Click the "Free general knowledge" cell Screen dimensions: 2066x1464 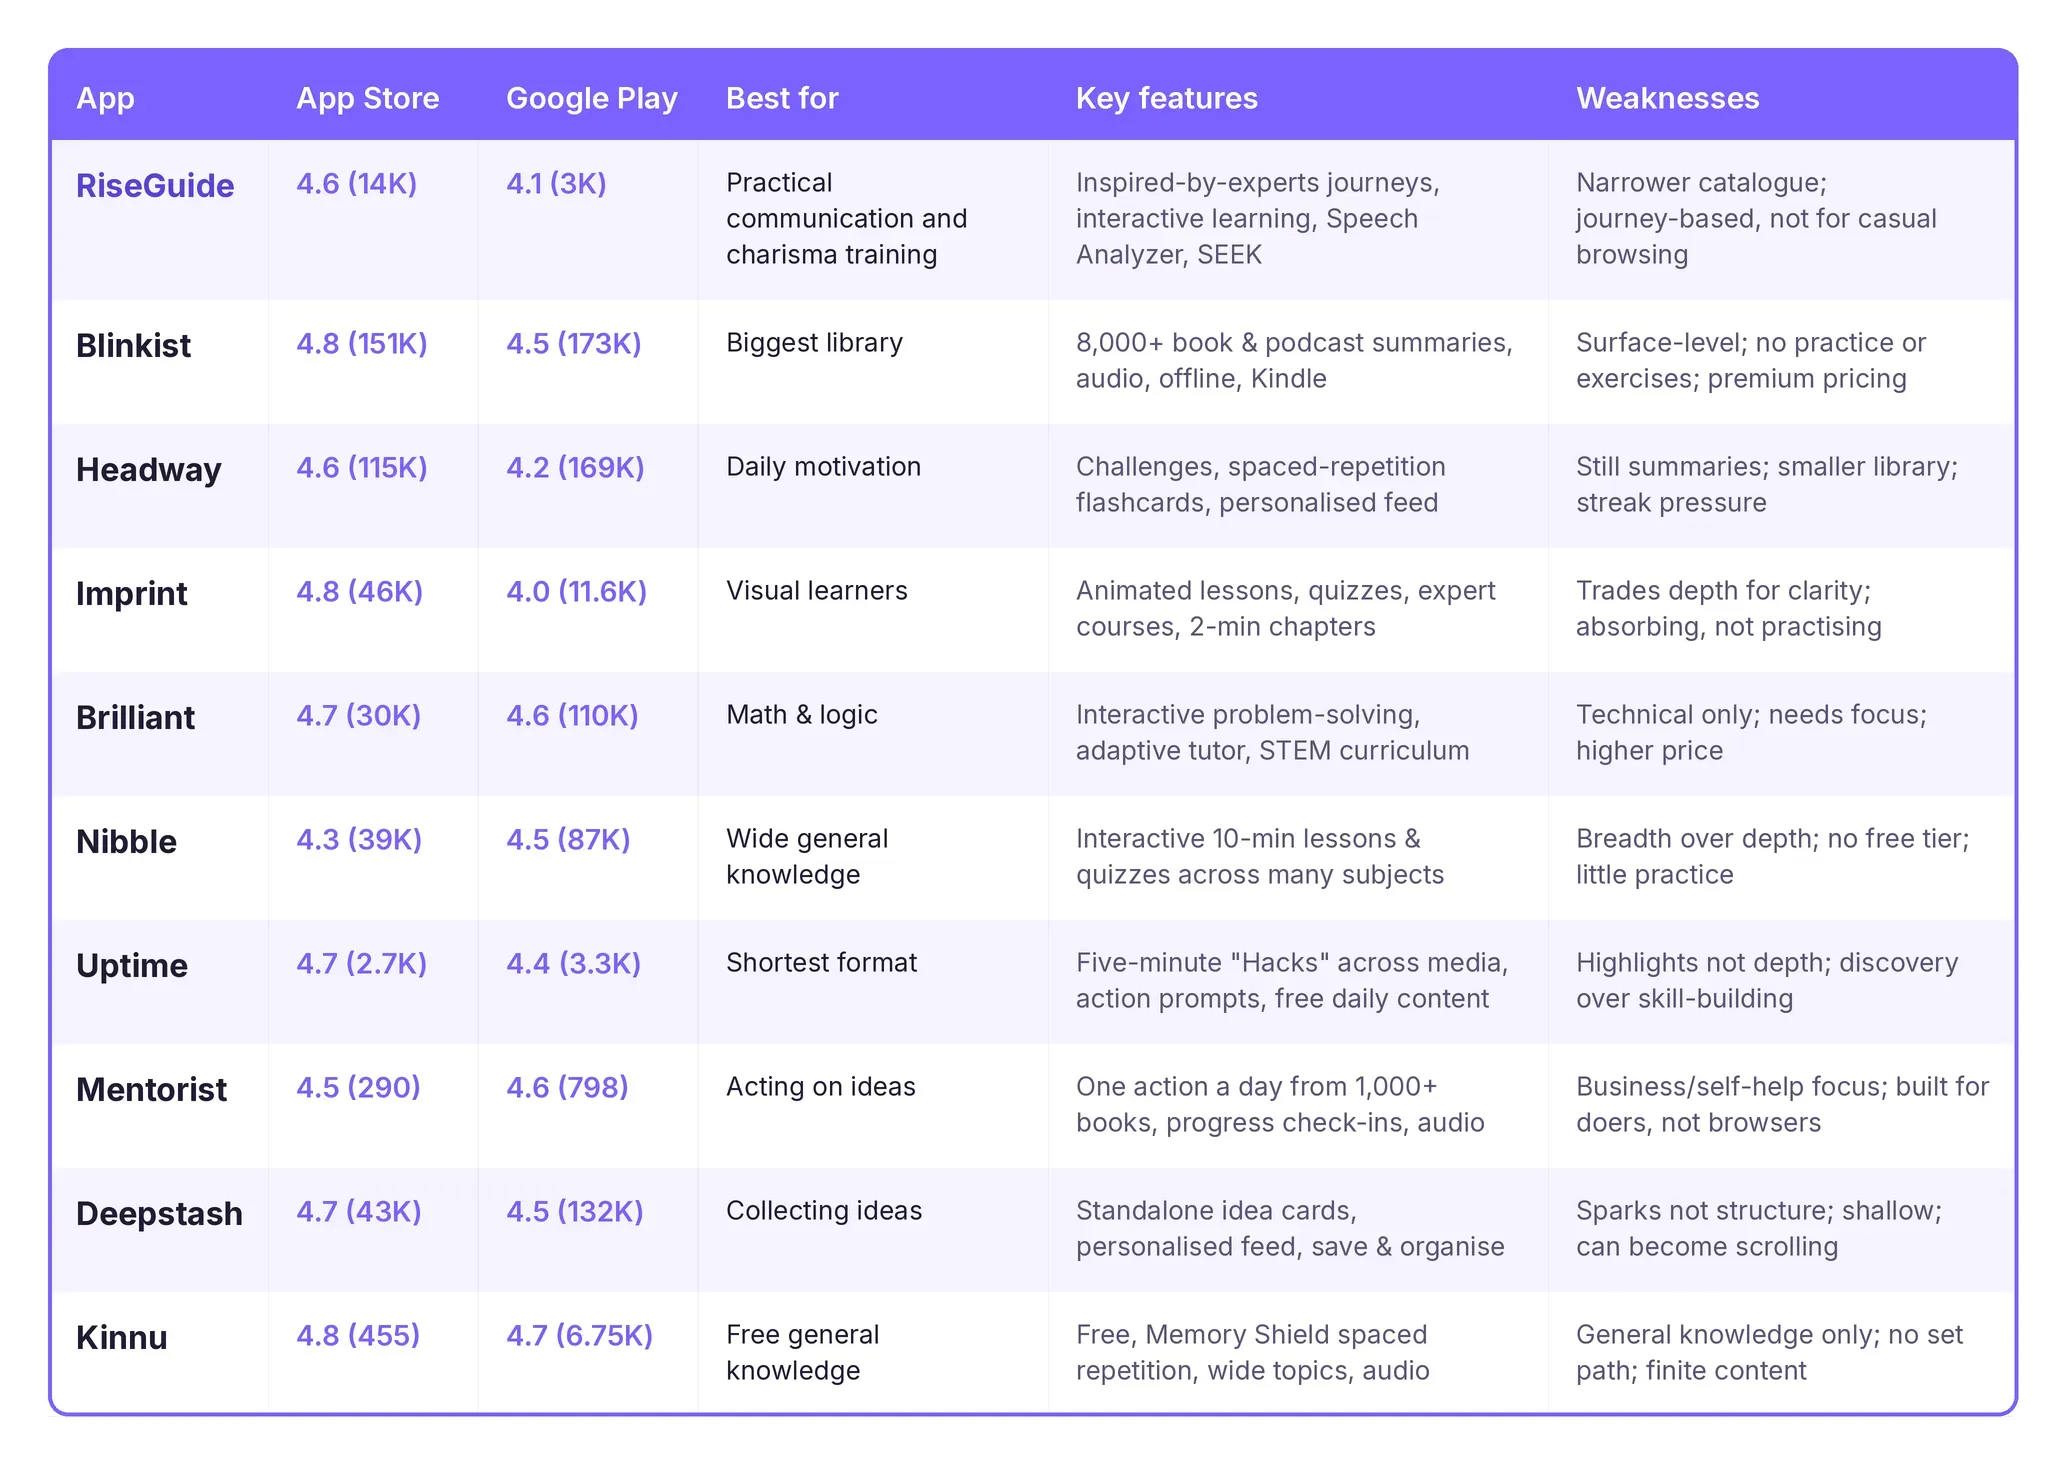[x=802, y=1353]
